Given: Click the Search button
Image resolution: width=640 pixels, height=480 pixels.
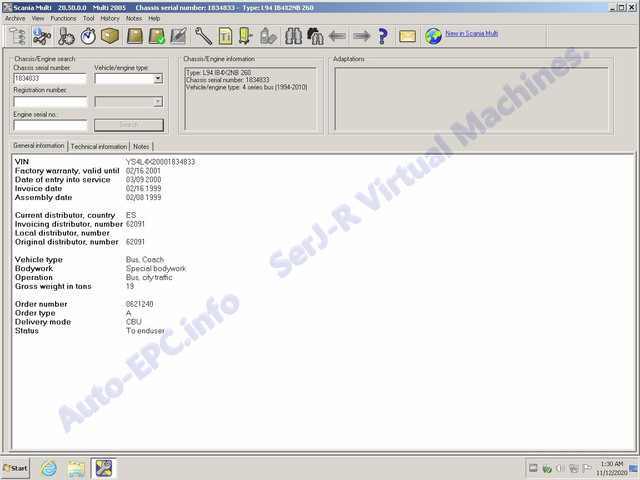Looking at the screenshot, I should (129, 125).
